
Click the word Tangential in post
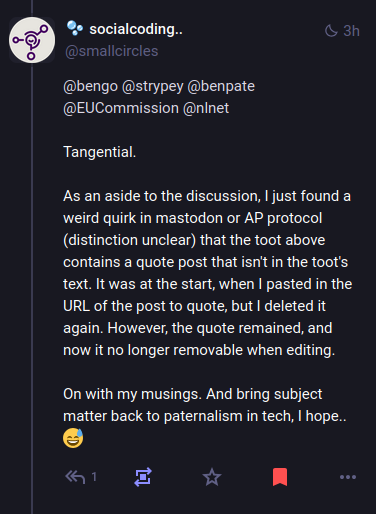point(99,152)
